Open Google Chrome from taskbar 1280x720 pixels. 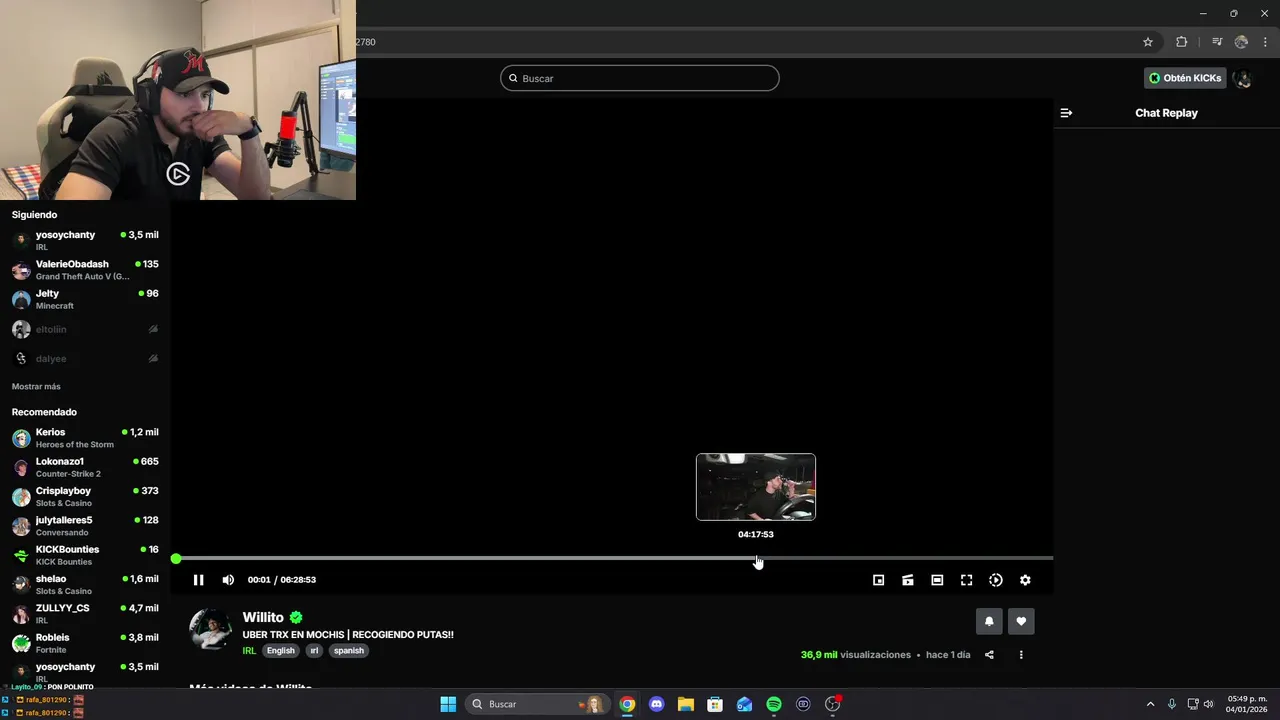(x=627, y=704)
